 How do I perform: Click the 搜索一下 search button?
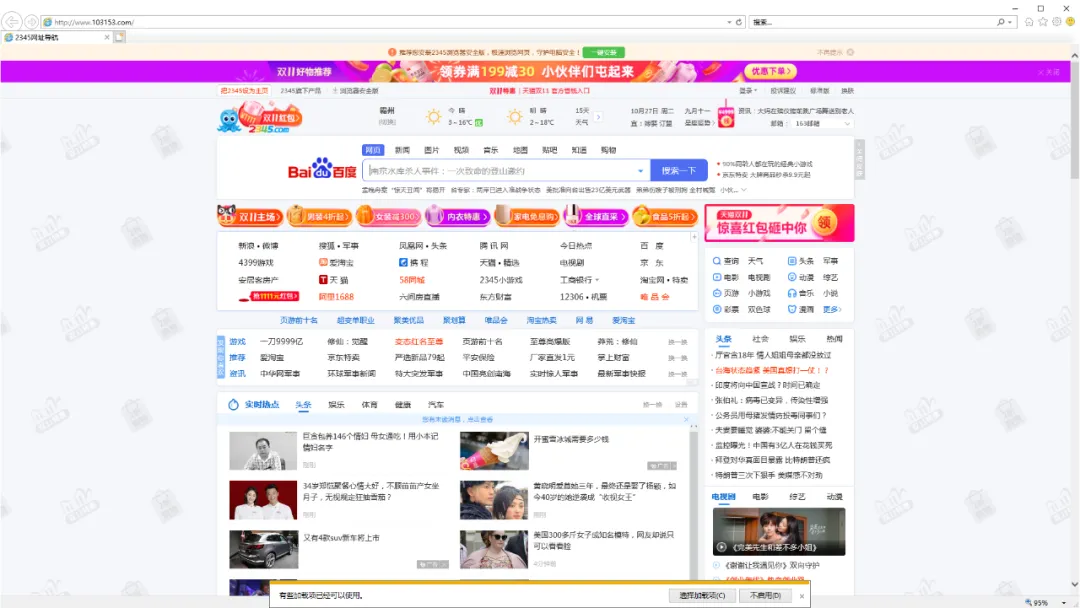678,171
